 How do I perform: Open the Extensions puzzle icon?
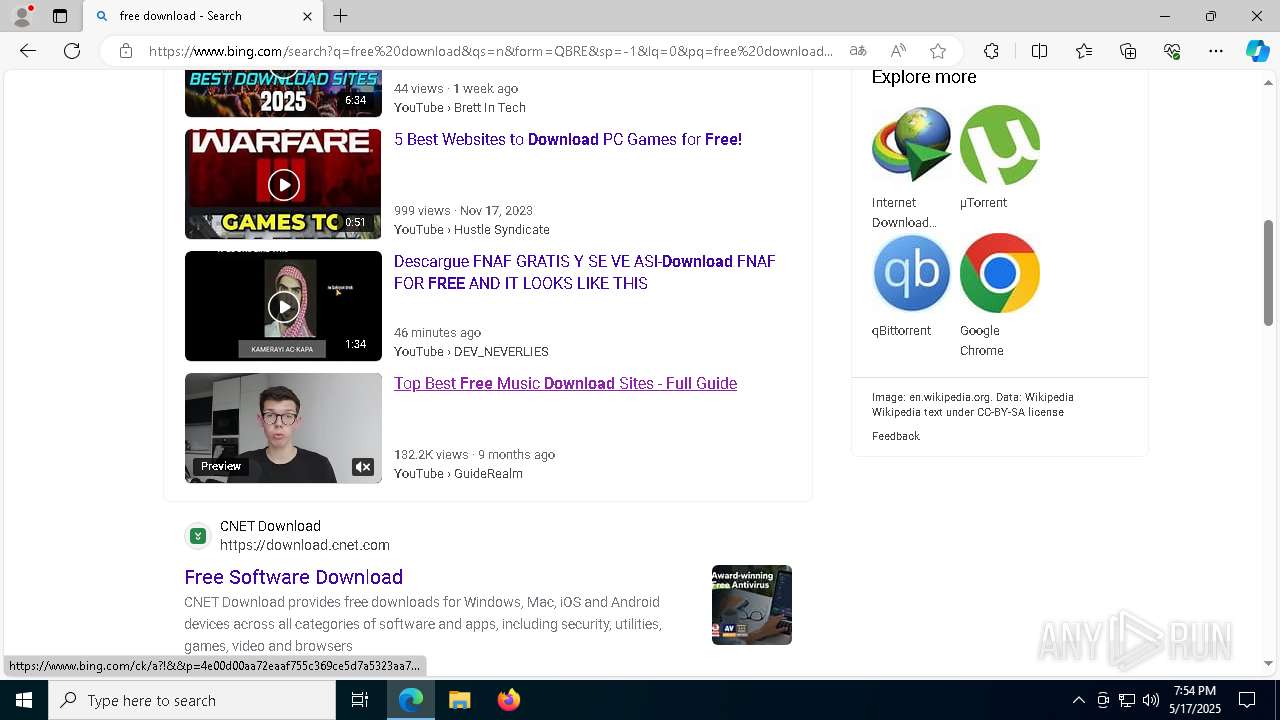(x=991, y=51)
